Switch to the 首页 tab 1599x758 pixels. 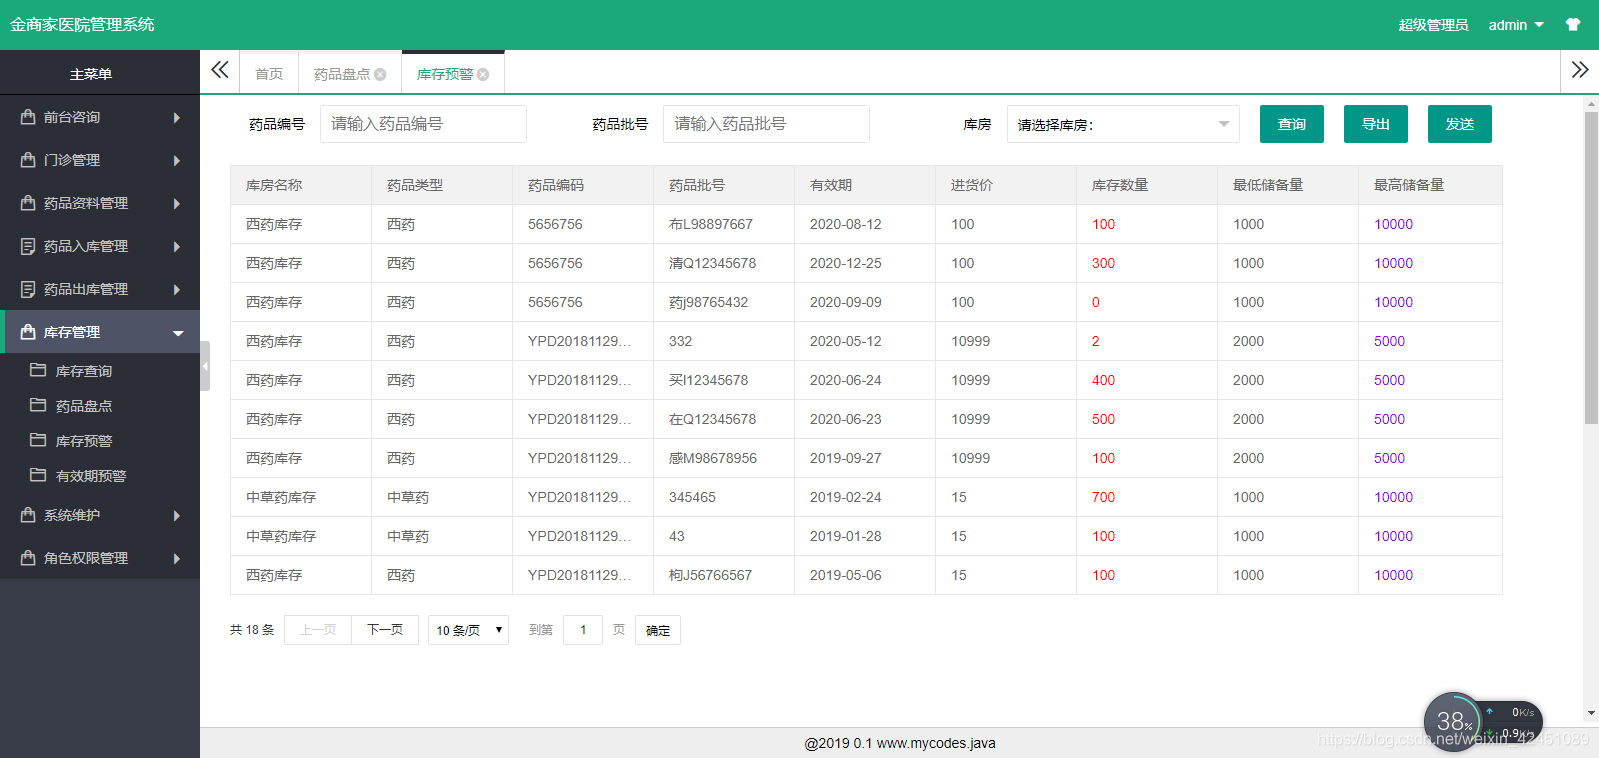point(269,74)
